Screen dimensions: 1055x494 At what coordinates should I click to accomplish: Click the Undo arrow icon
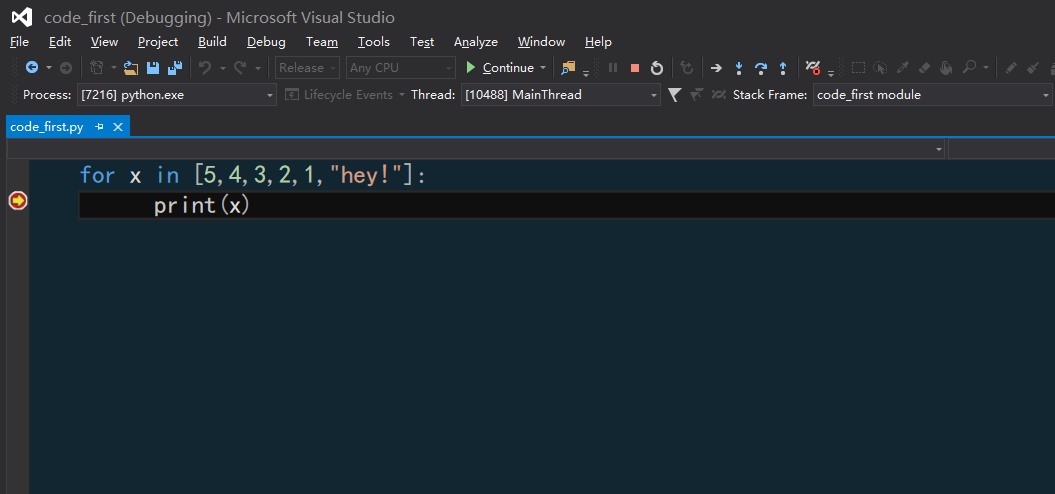[x=205, y=67]
